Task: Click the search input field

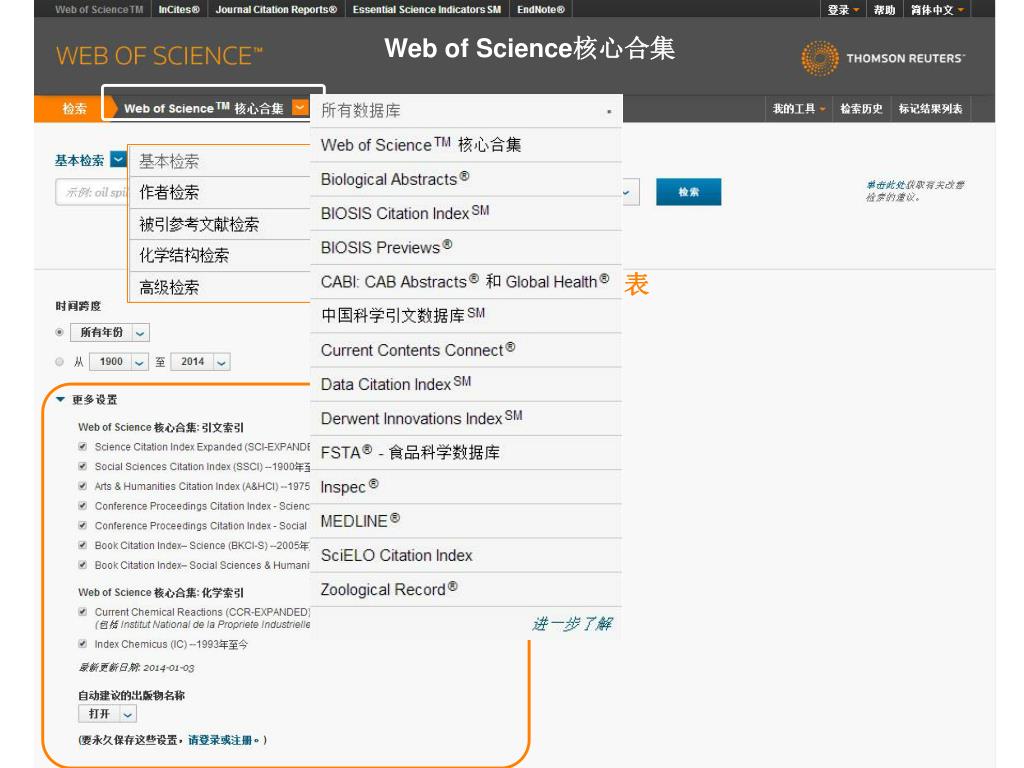Action: coord(91,193)
